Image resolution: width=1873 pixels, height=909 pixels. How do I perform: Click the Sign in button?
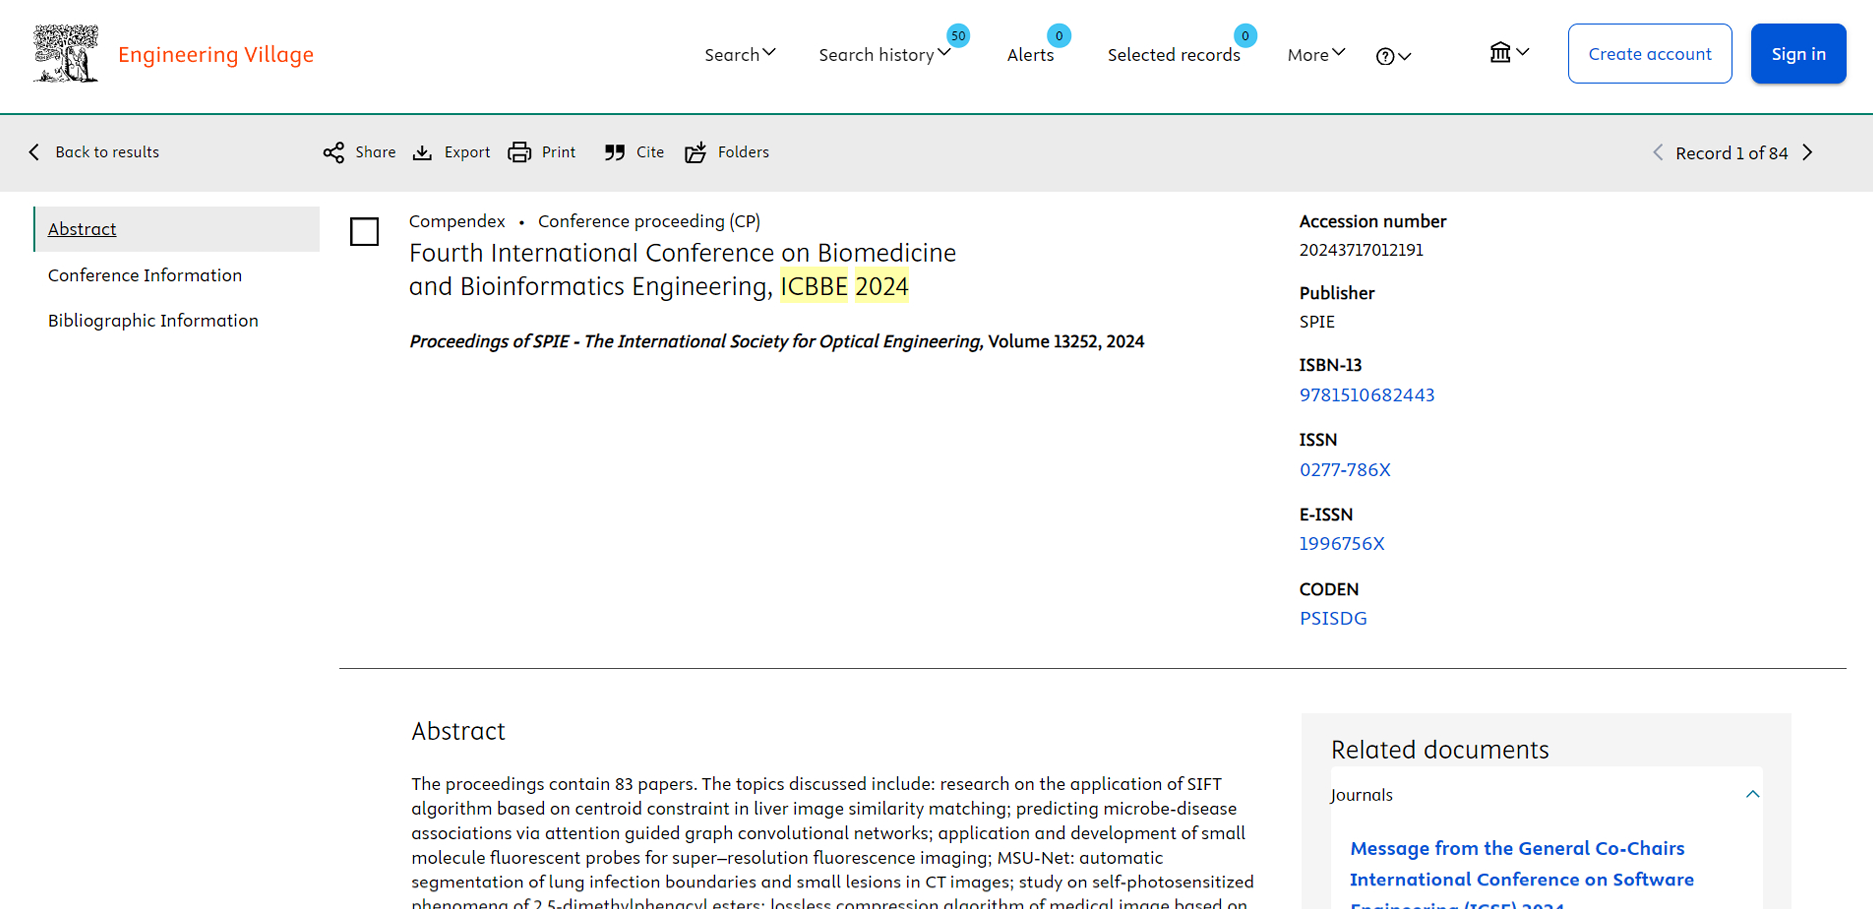(x=1798, y=54)
